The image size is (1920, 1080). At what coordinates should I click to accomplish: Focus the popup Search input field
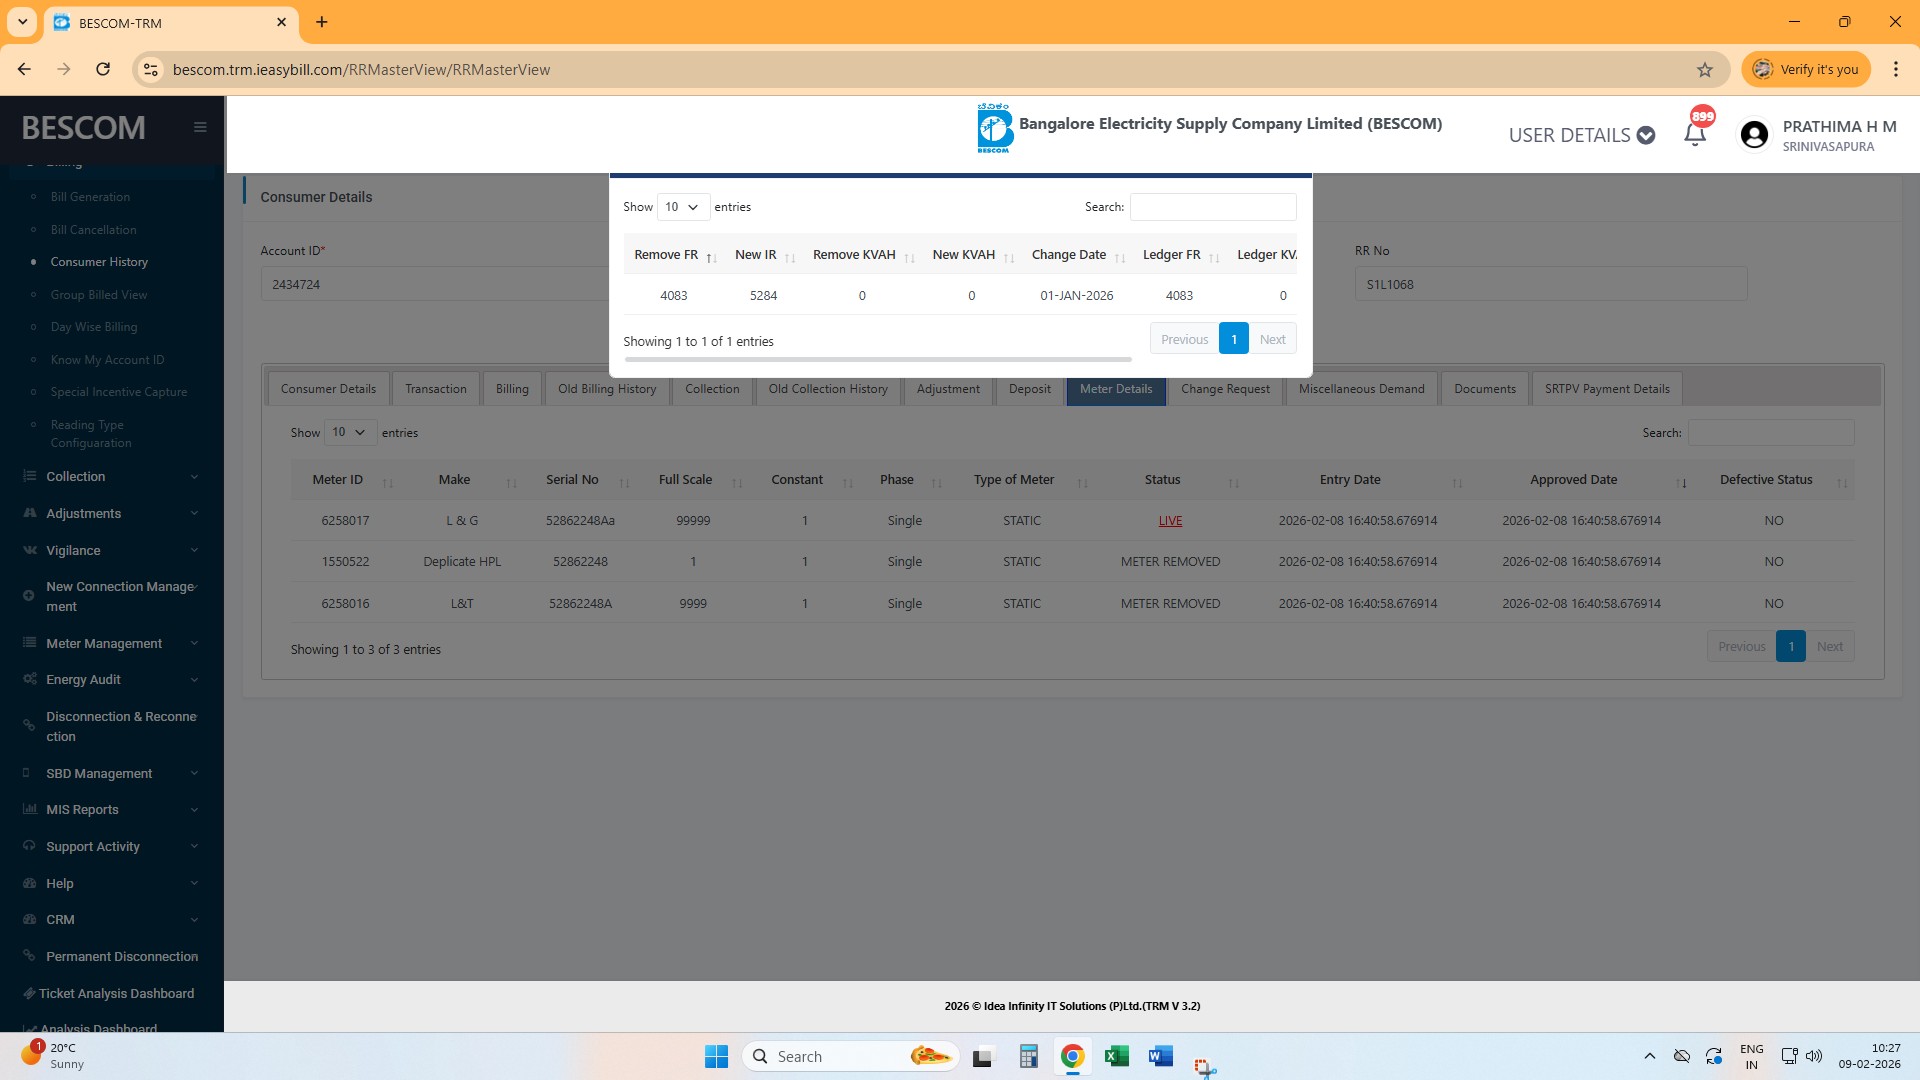(x=1213, y=207)
